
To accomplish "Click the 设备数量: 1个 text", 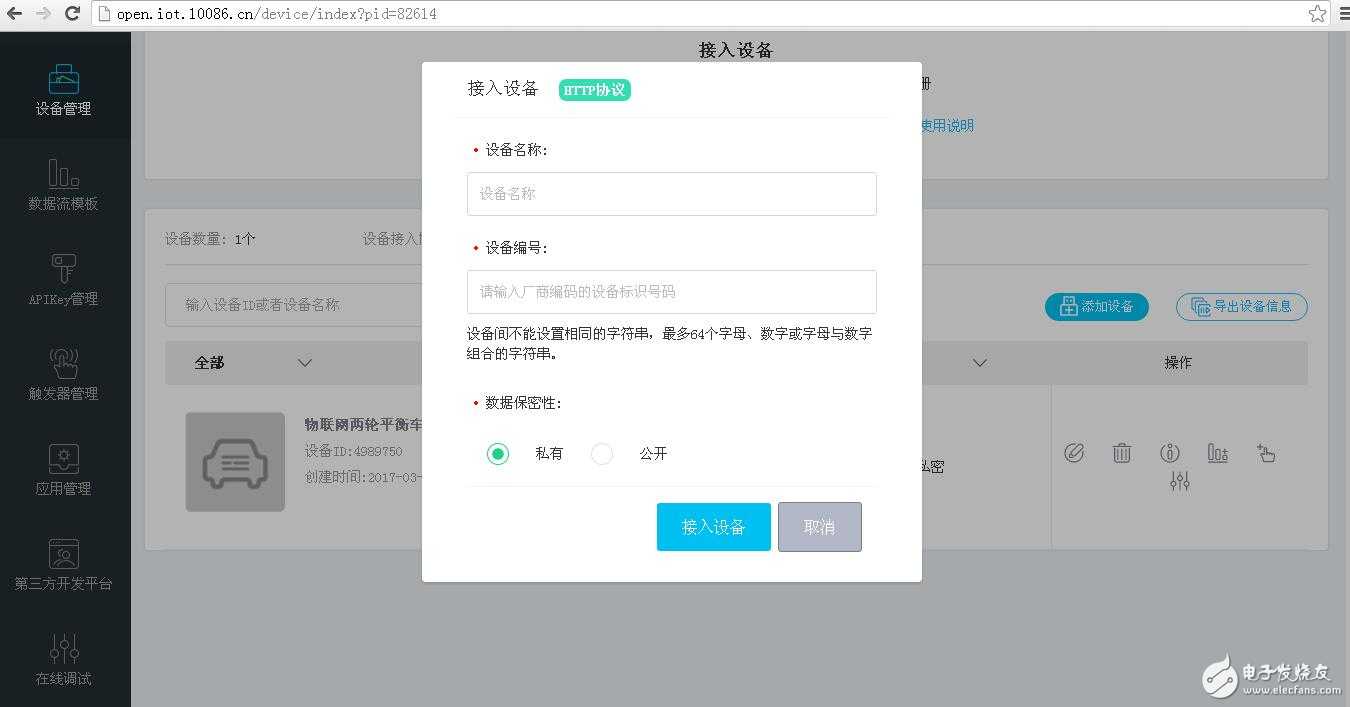I will point(210,239).
